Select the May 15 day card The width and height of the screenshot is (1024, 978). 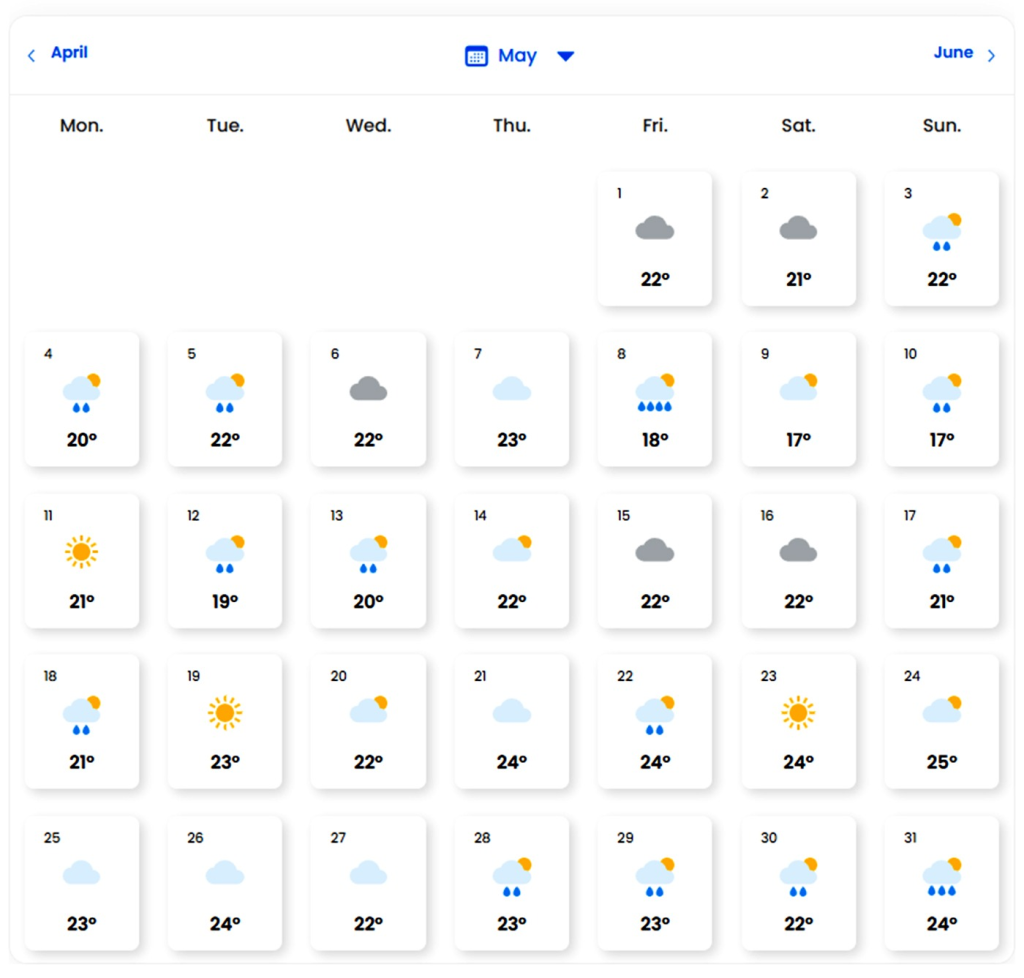tap(655, 560)
